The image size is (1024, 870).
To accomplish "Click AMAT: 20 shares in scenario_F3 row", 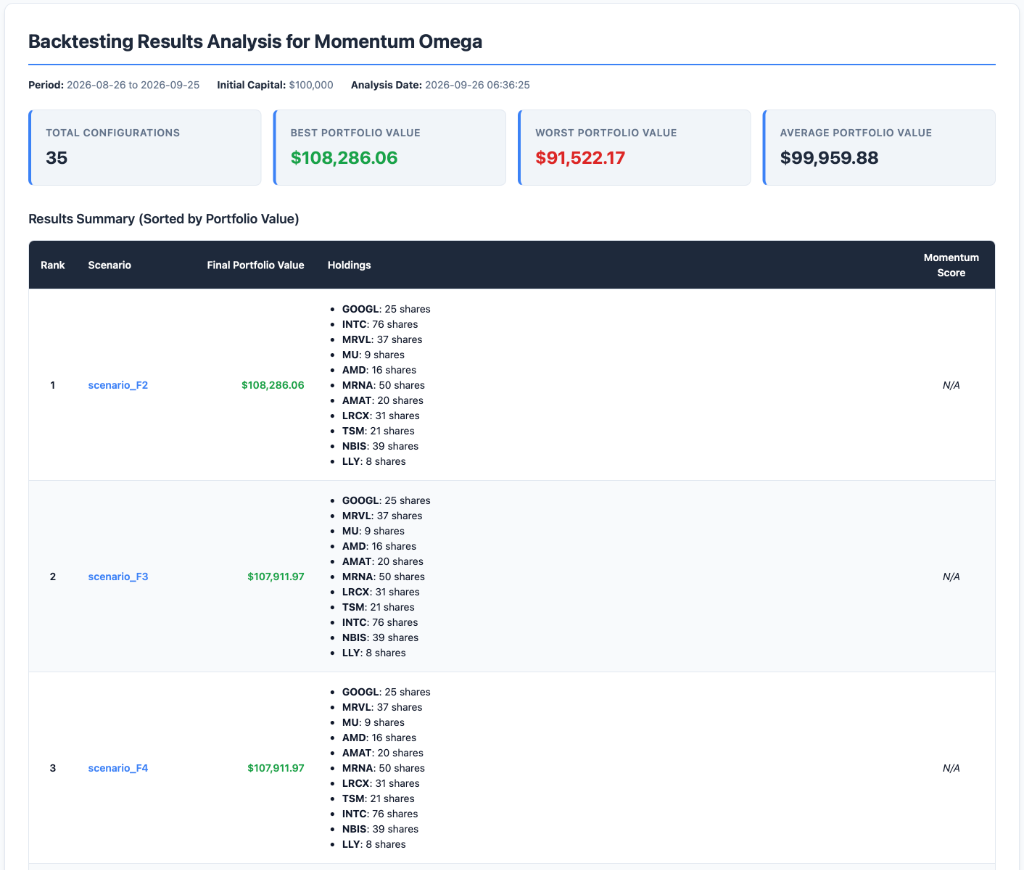I will pyautogui.click(x=383, y=562).
